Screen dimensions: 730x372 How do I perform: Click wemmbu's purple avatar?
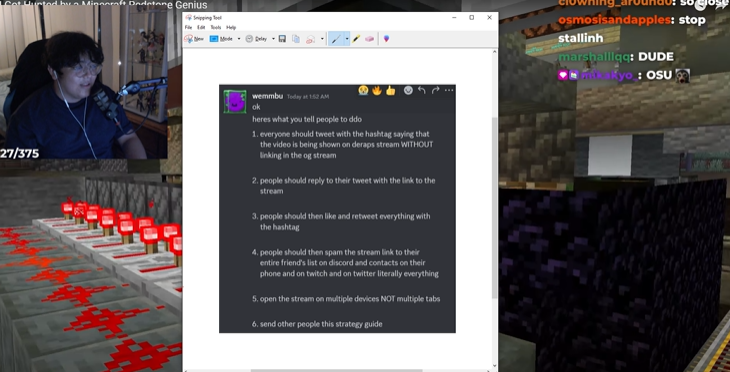pos(235,101)
